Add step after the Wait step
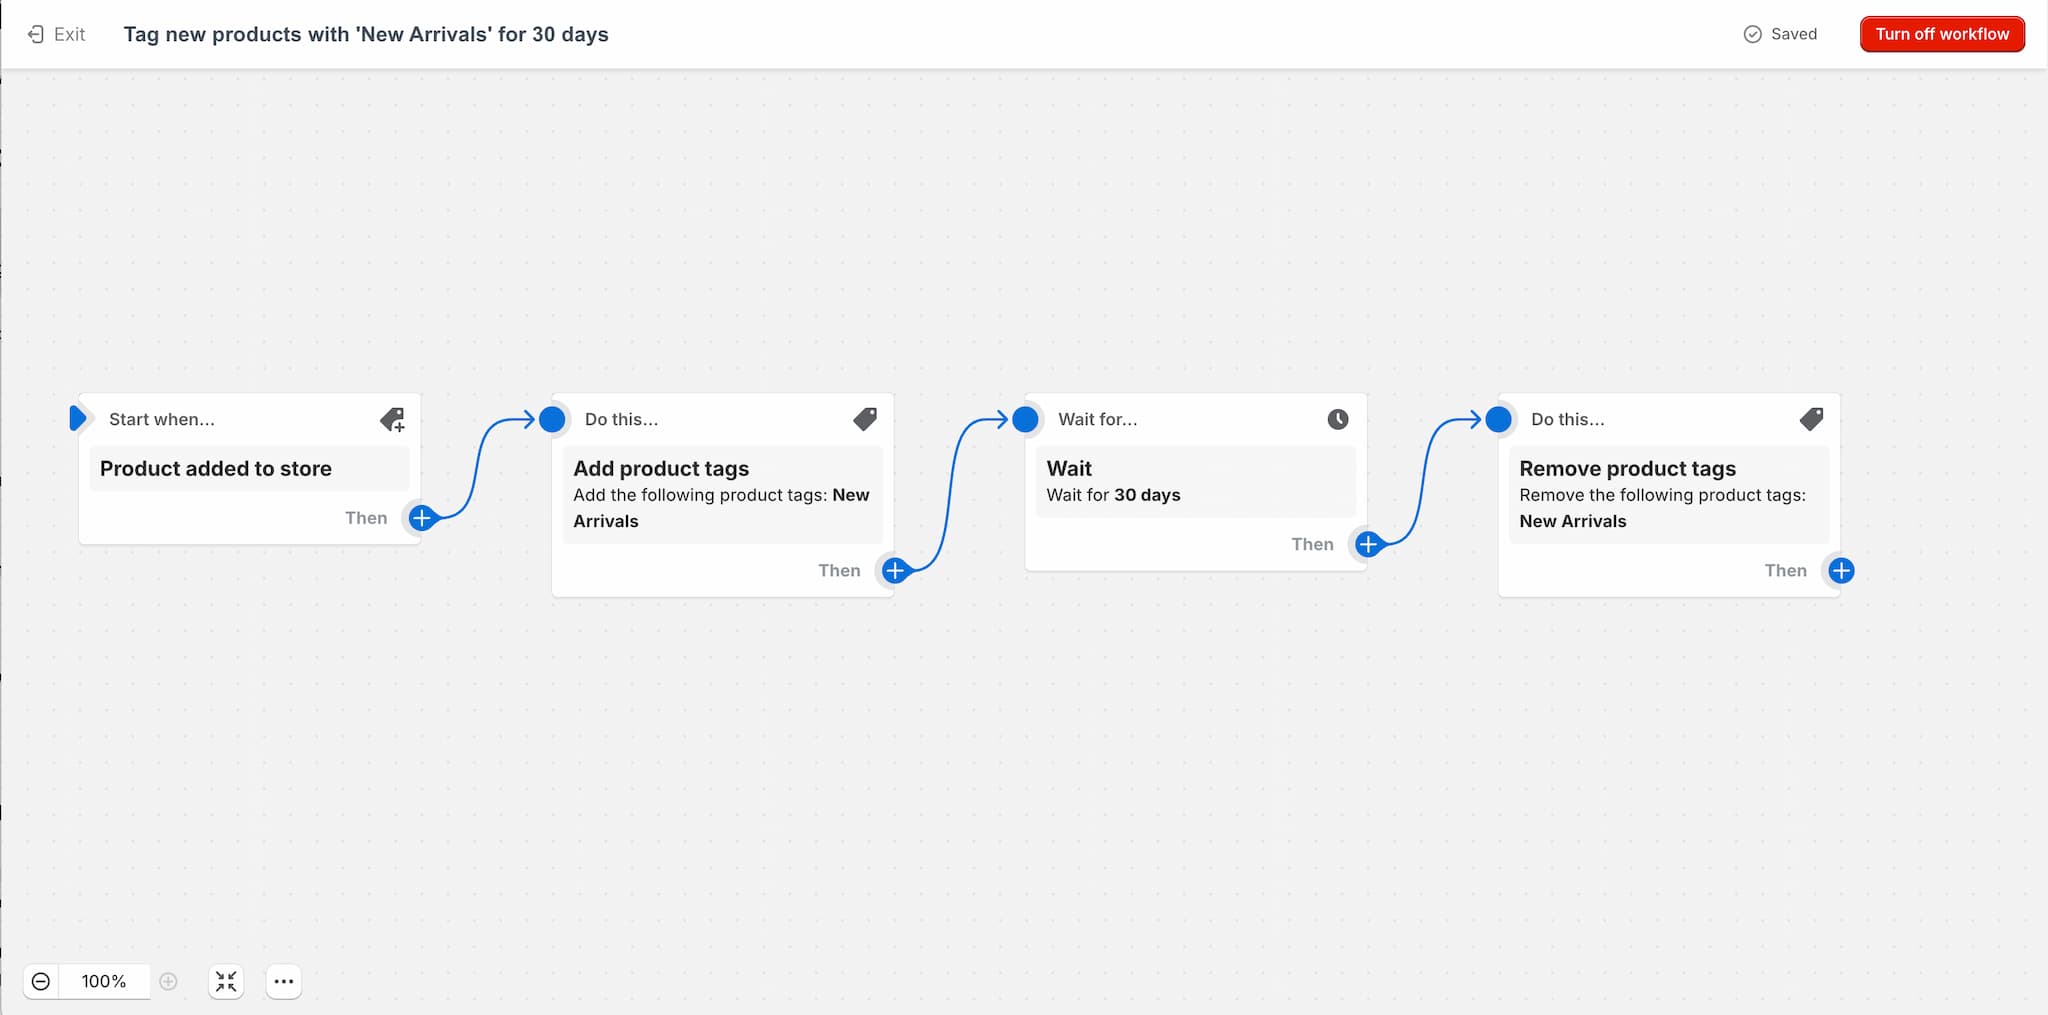The width and height of the screenshot is (2048, 1015). [1368, 545]
